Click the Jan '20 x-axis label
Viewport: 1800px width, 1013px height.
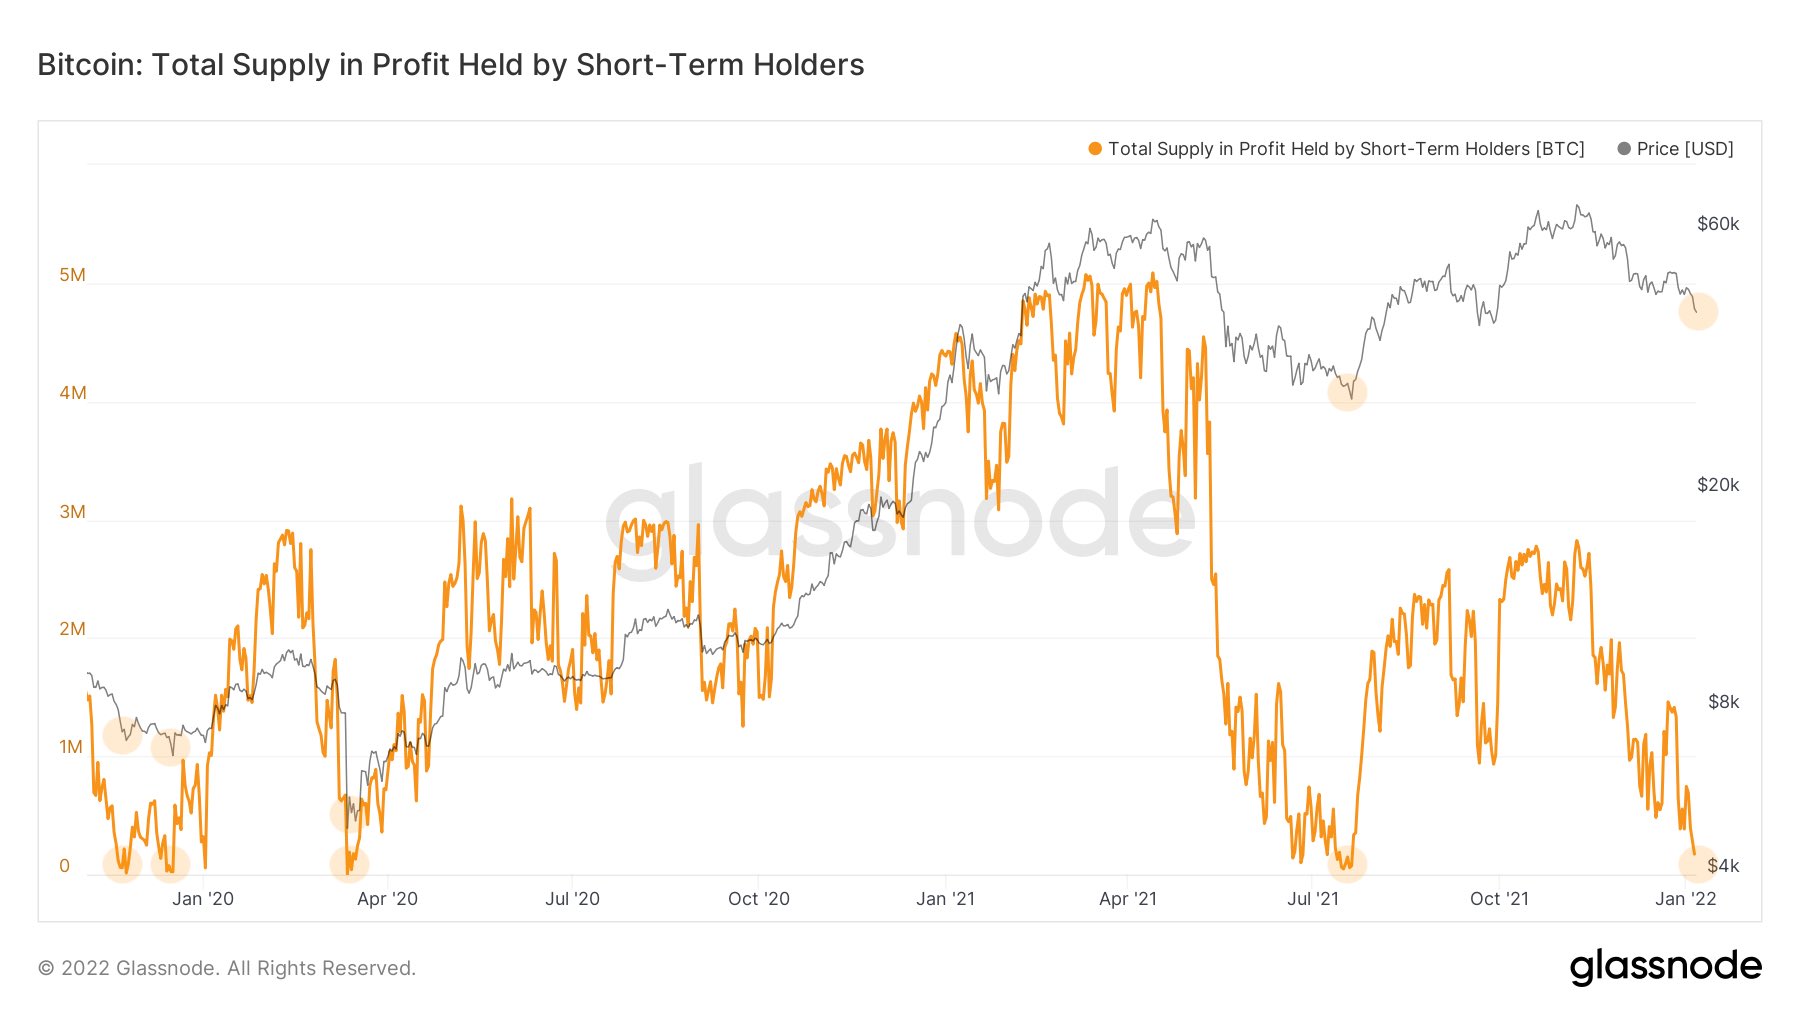(x=202, y=899)
